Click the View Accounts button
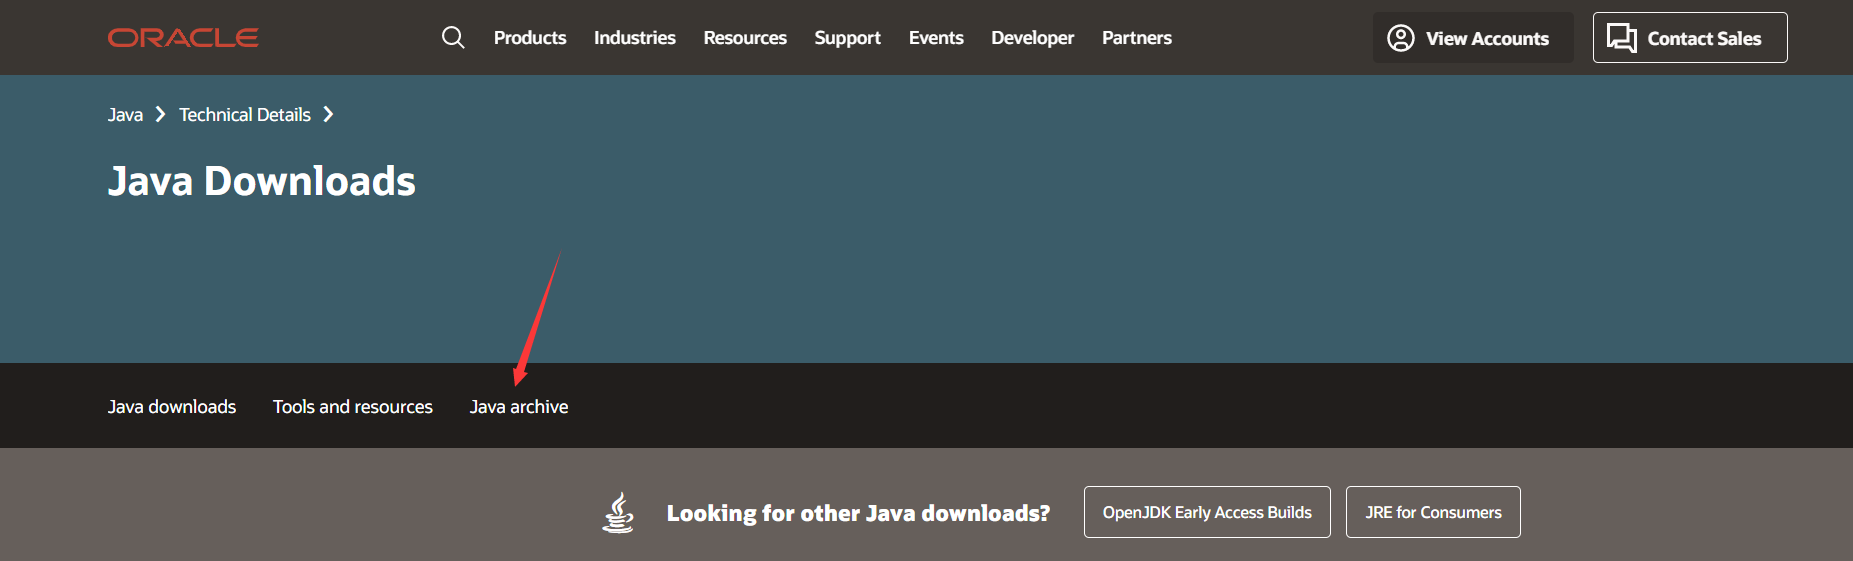The image size is (1853, 561). (1473, 38)
